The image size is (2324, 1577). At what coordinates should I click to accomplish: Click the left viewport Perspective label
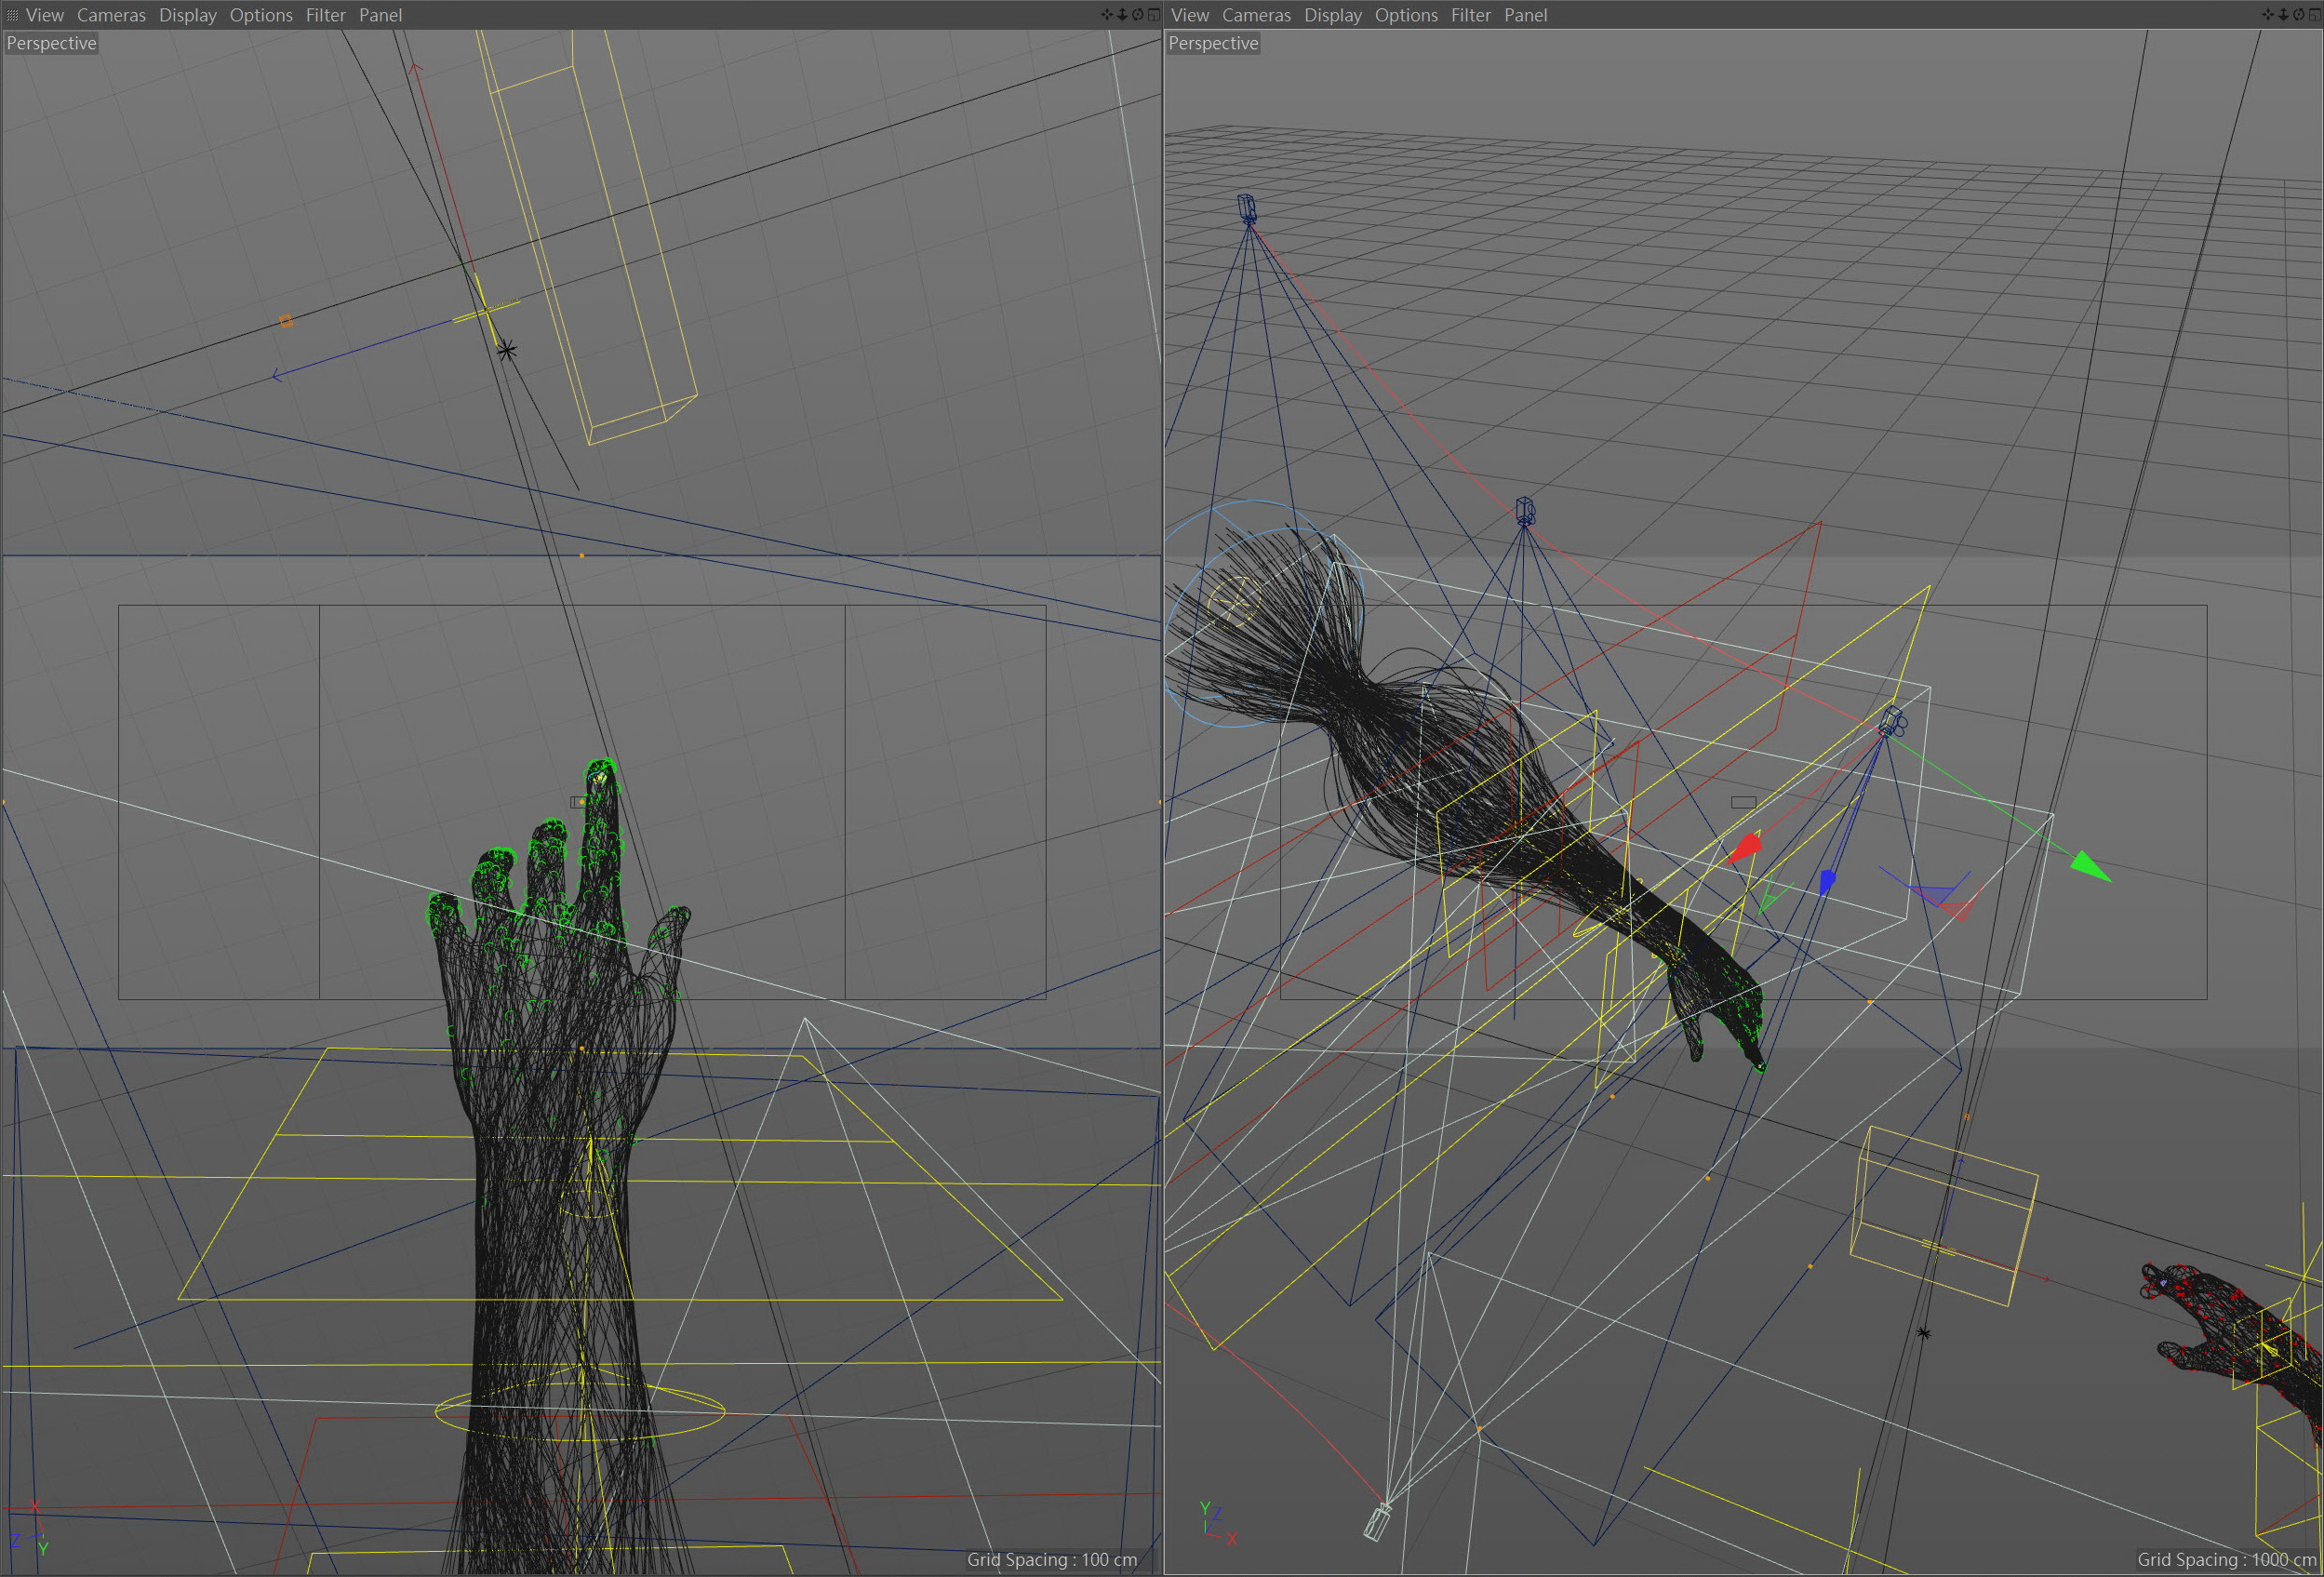click(51, 43)
